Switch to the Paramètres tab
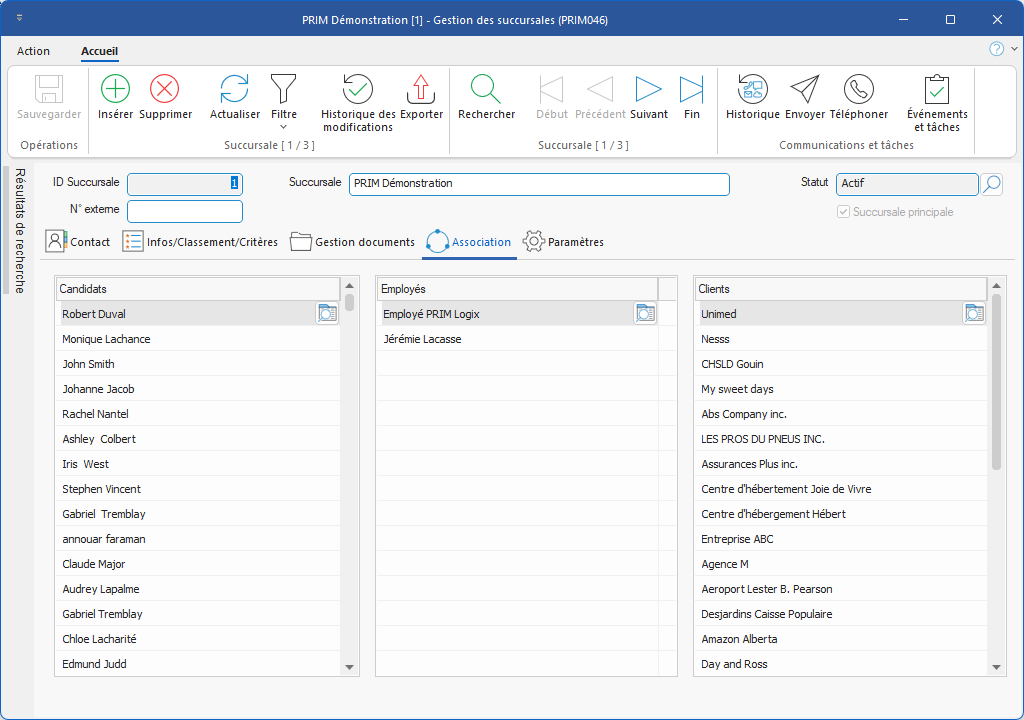This screenshot has height=720, width=1024. coord(564,242)
